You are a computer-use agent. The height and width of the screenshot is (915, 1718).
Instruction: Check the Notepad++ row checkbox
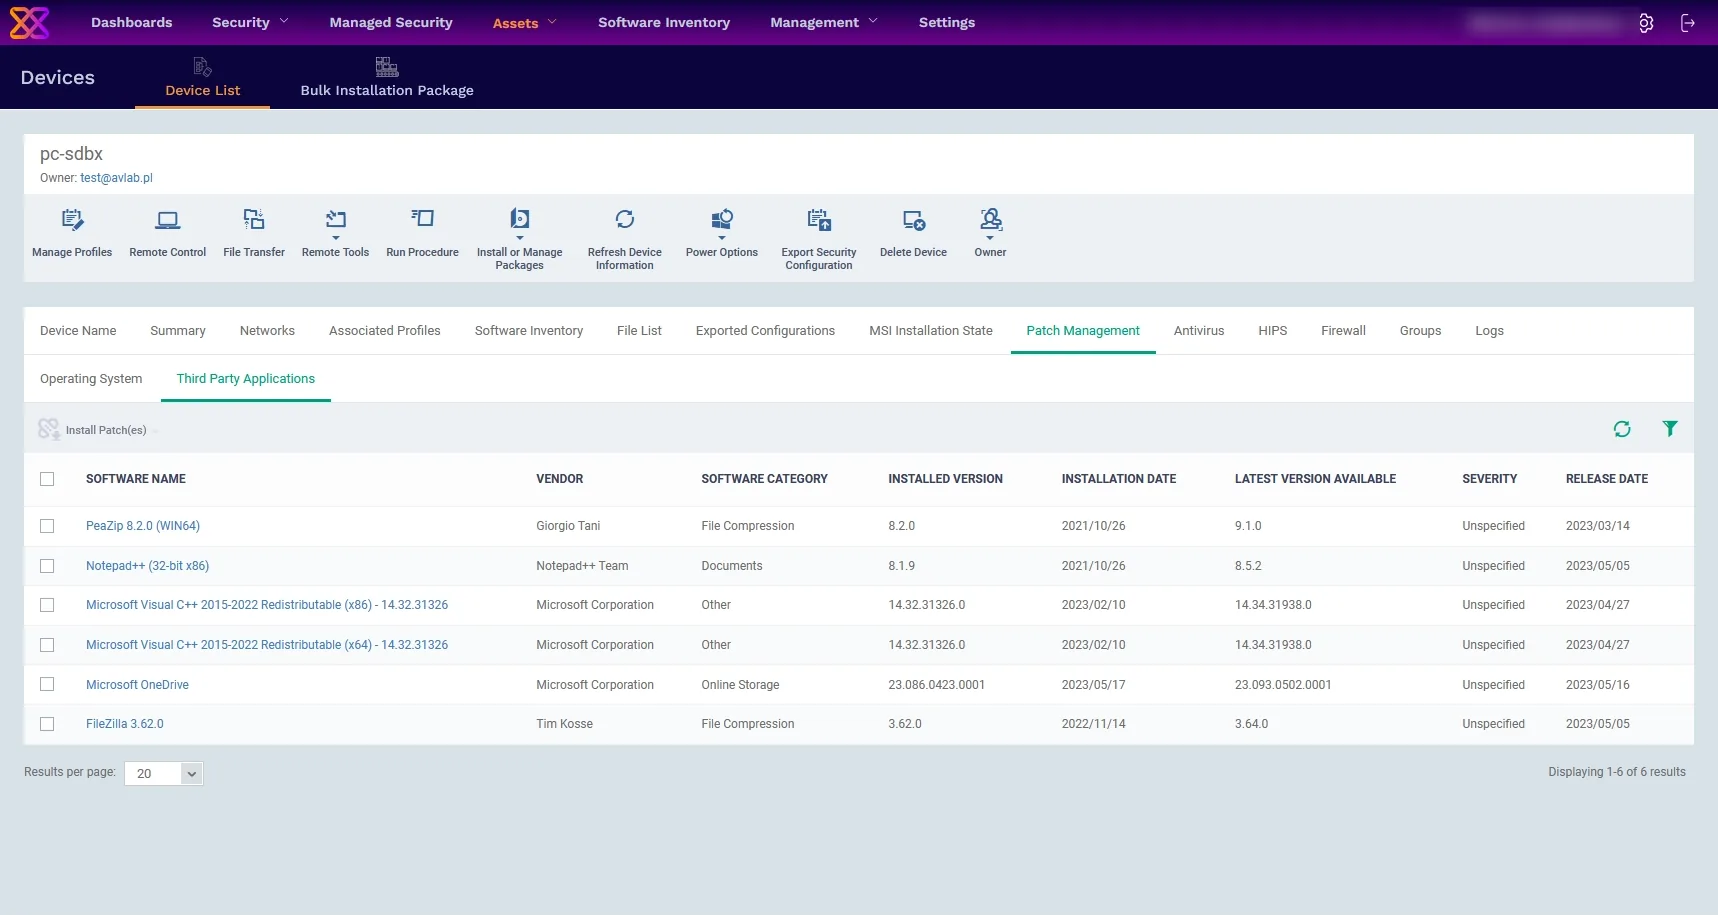(x=47, y=566)
